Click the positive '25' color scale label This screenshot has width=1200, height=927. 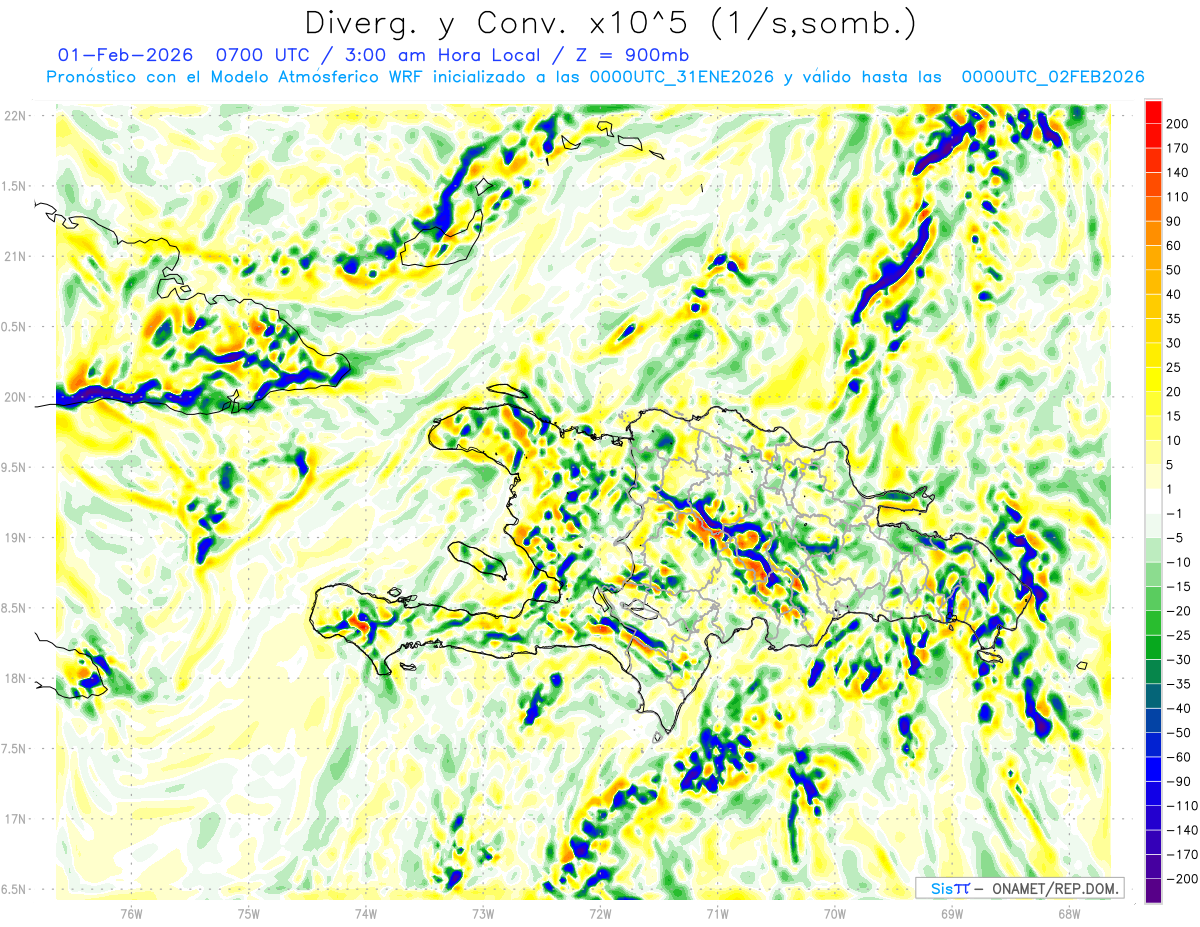coord(1176,367)
